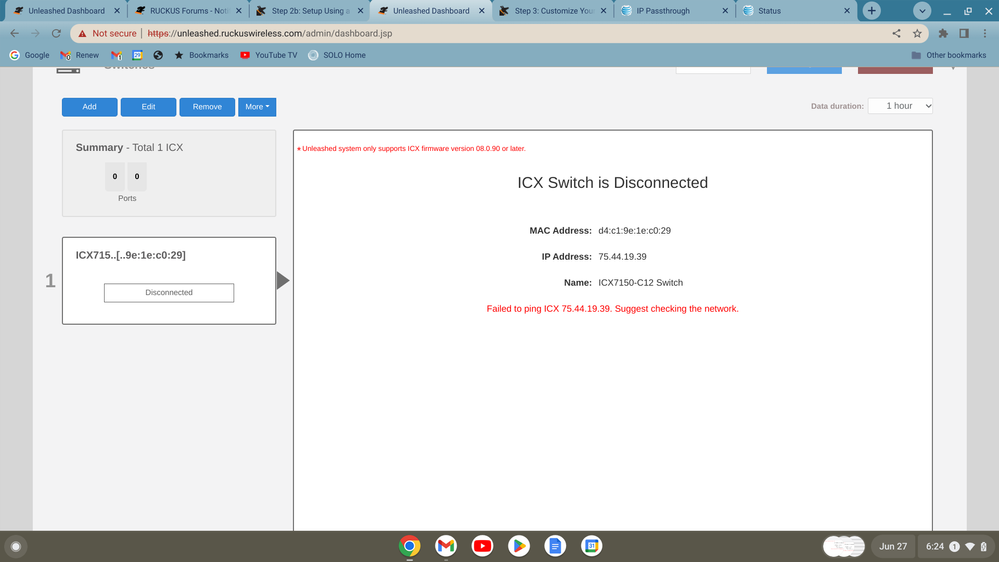Open the ChromeOS launcher button
Screen dimensions: 999x562
(x=16, y=547)
